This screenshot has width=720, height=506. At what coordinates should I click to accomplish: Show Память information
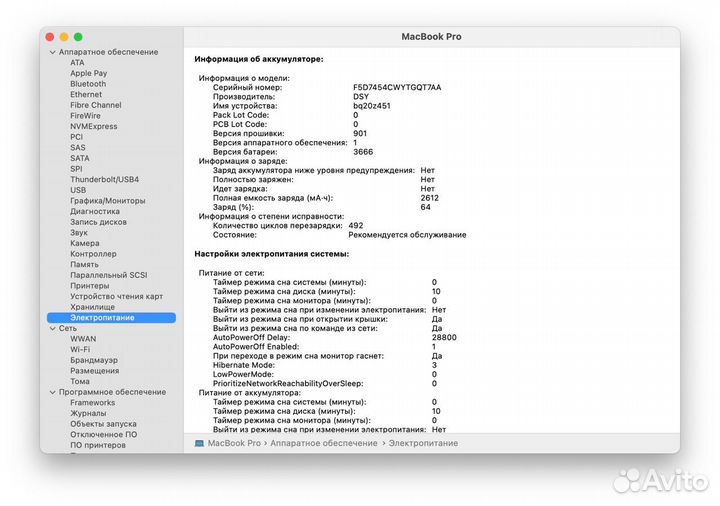pos(84,264)
